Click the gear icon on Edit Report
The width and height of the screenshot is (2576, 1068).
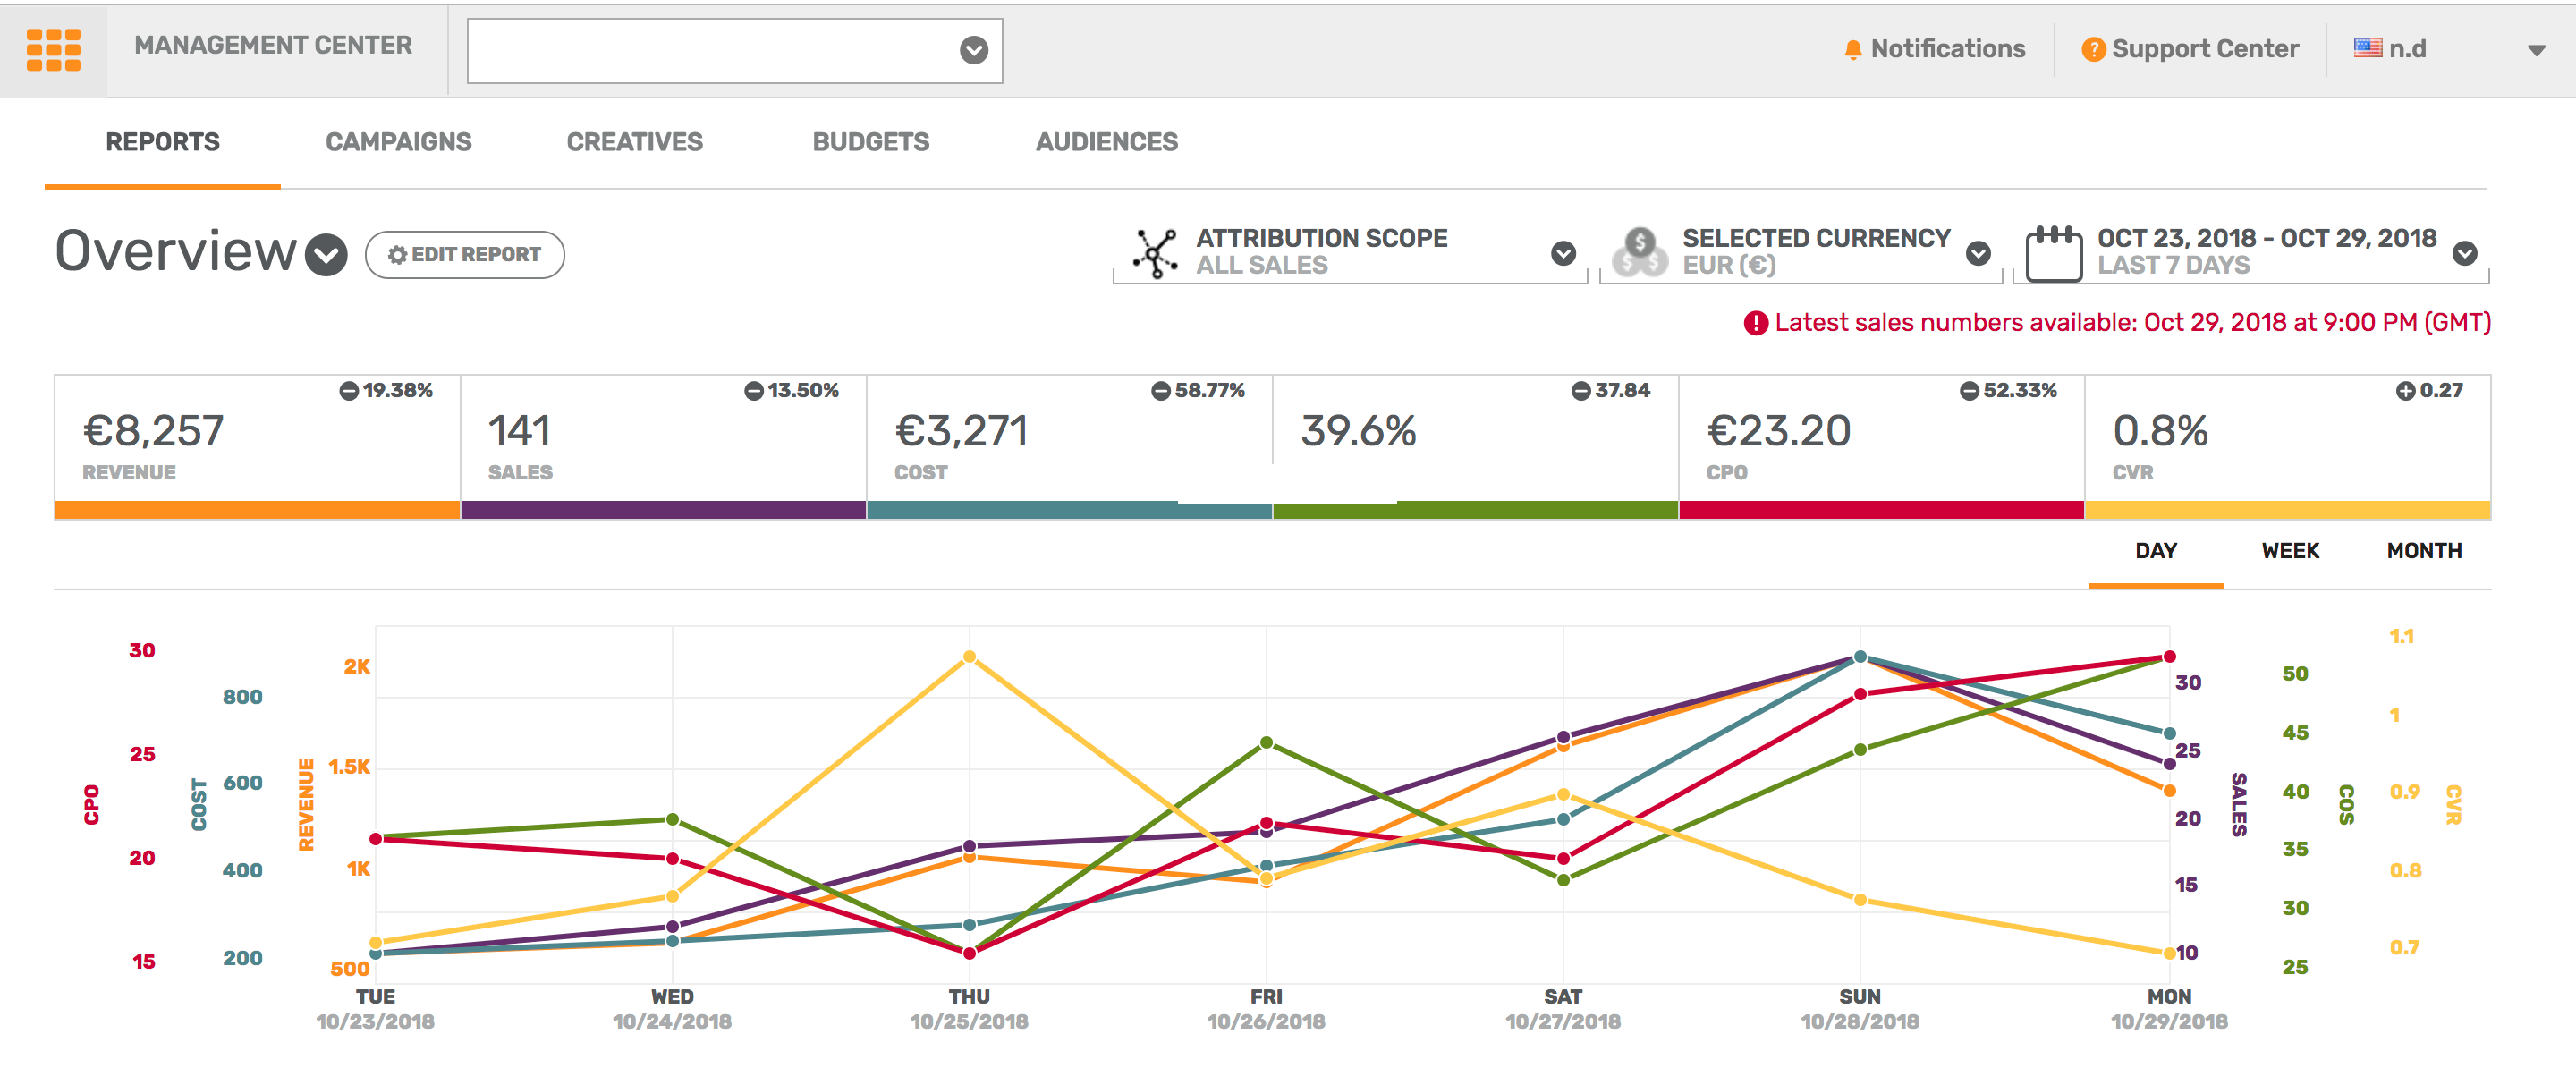[399, 254]
